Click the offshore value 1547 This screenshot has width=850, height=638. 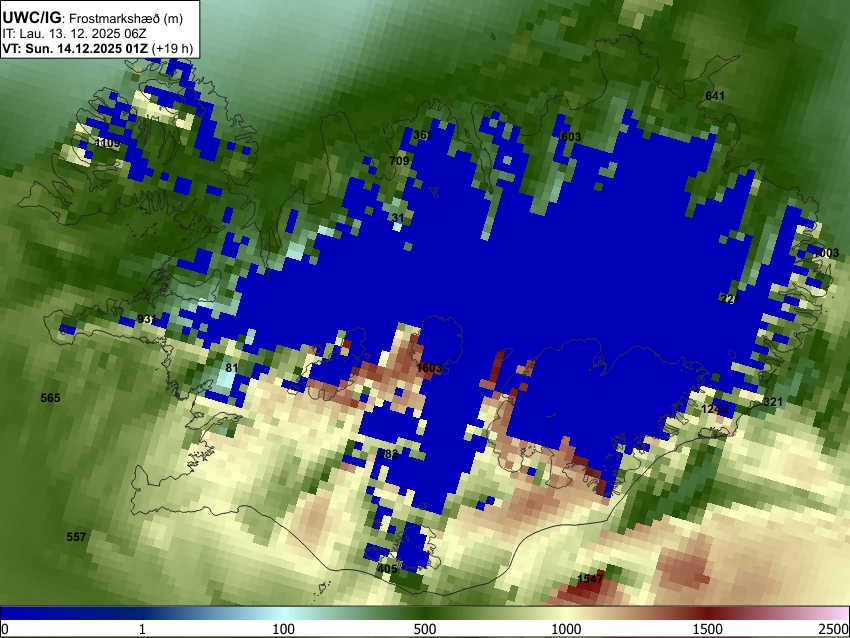(590, 578)
